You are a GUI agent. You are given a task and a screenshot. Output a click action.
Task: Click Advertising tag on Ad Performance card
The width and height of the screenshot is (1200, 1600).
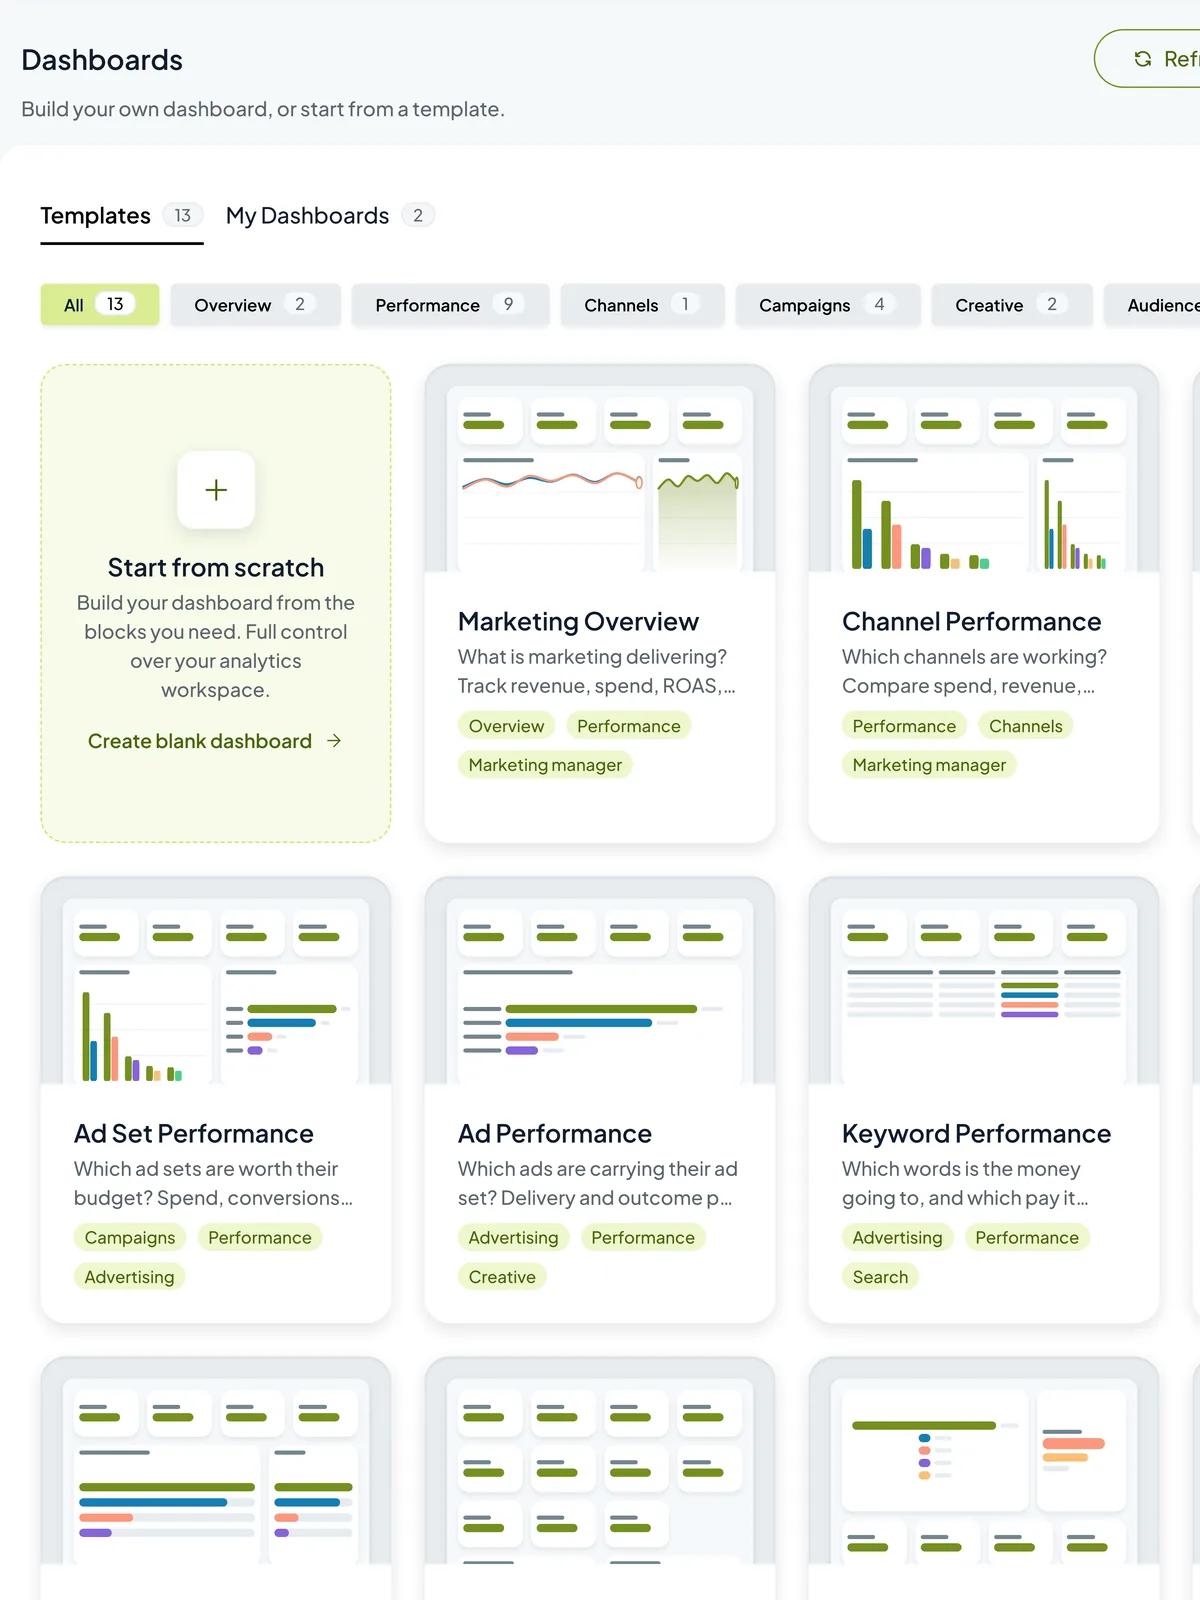point(514,1238)
